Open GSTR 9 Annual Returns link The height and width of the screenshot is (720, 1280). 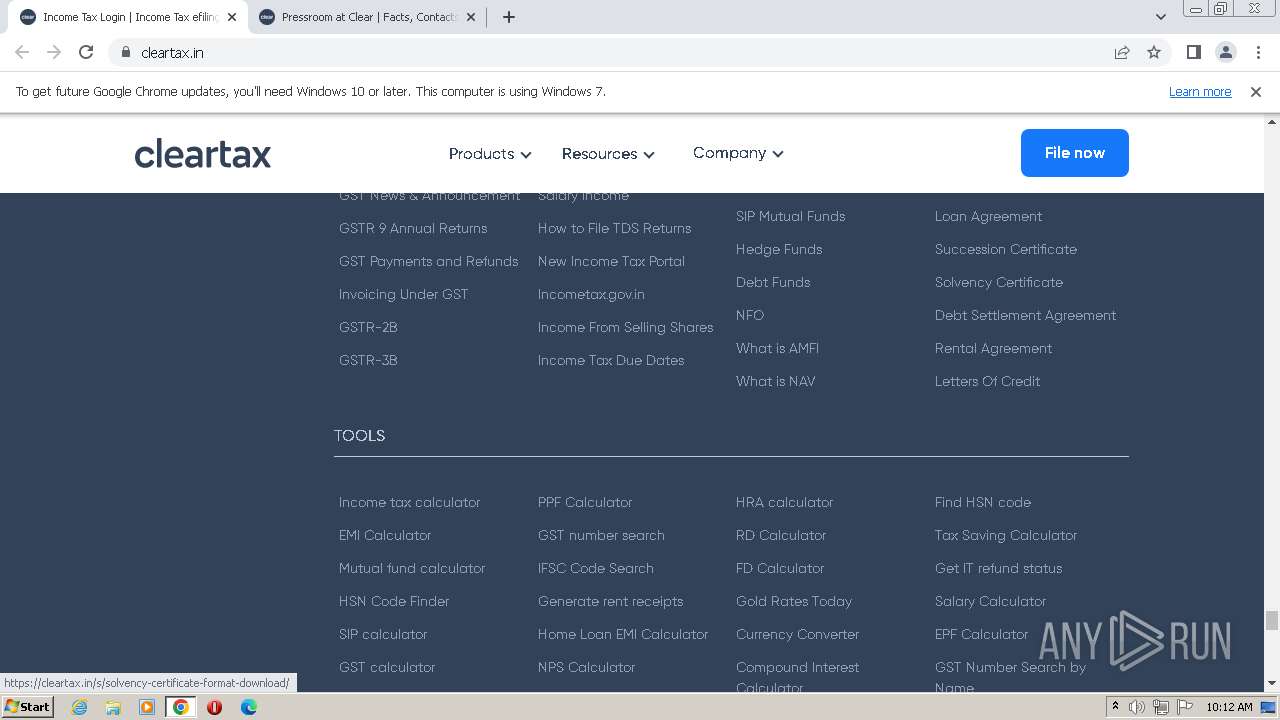[x=413, y=228]
